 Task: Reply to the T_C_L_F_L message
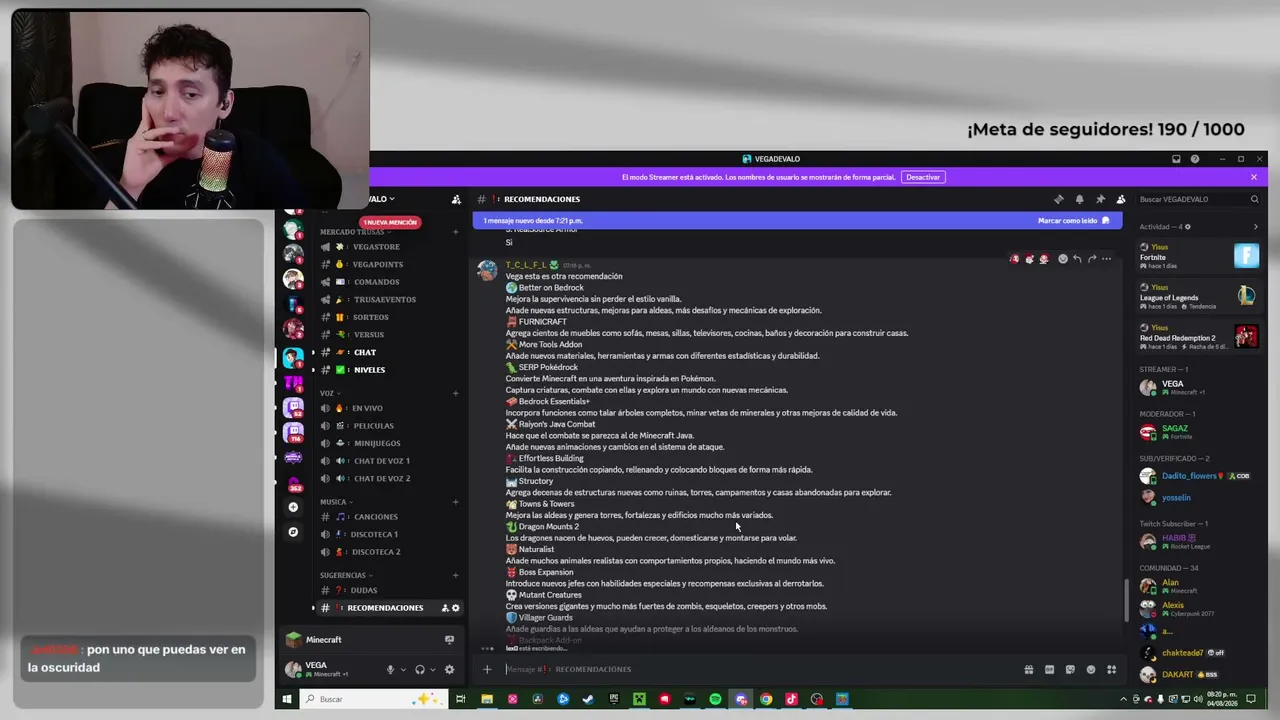pos(1077,259)
